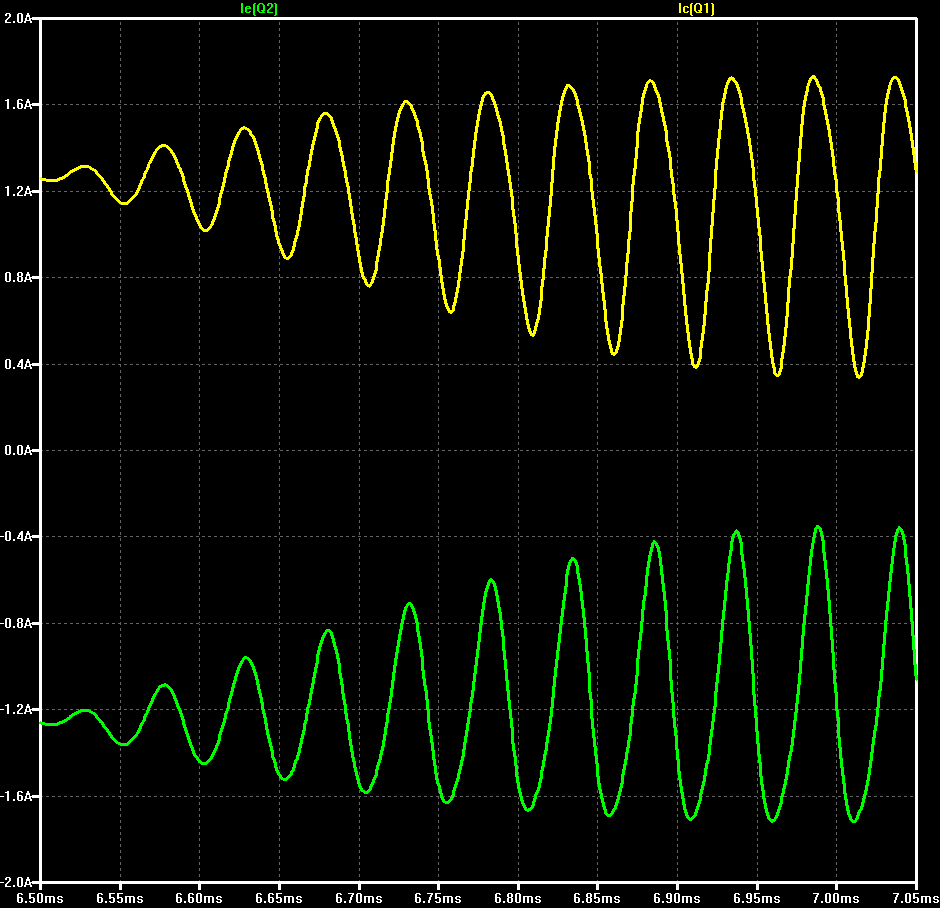Click the -0.8A vertical axis label
This screenshot has height=908, width=940.
(16, 623)
